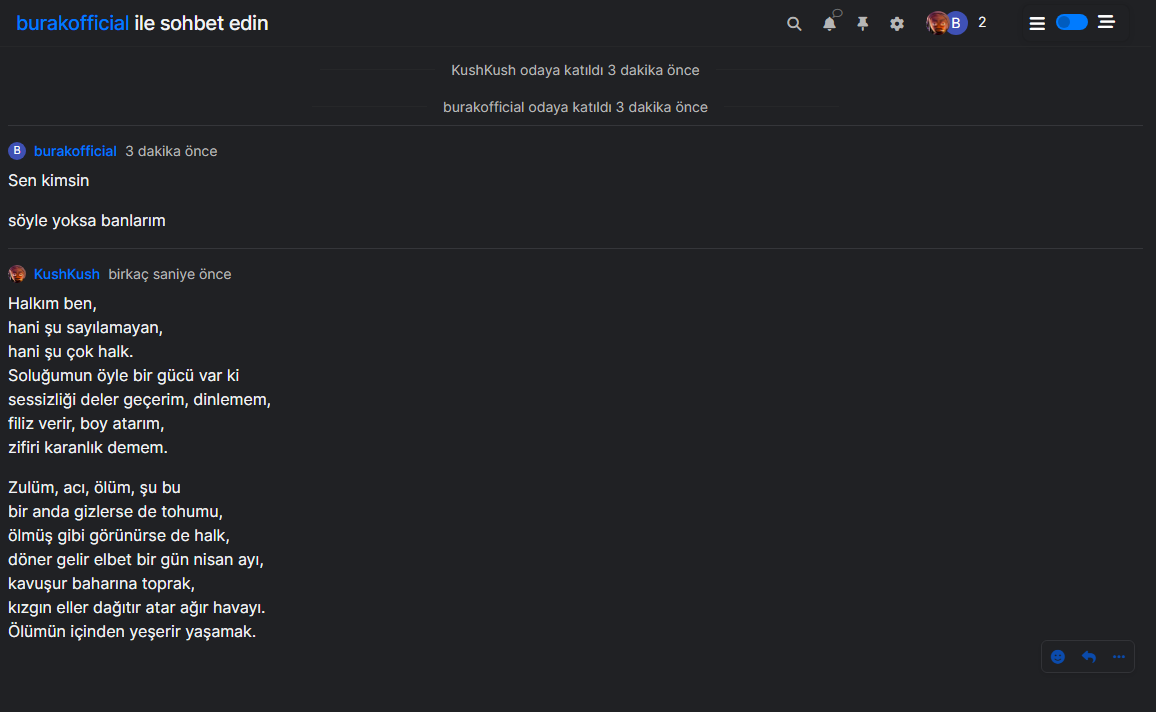The height and width of the screenshot is (712, 1156).
Task: Click the pin icon in the header
Action: [862, 22]
